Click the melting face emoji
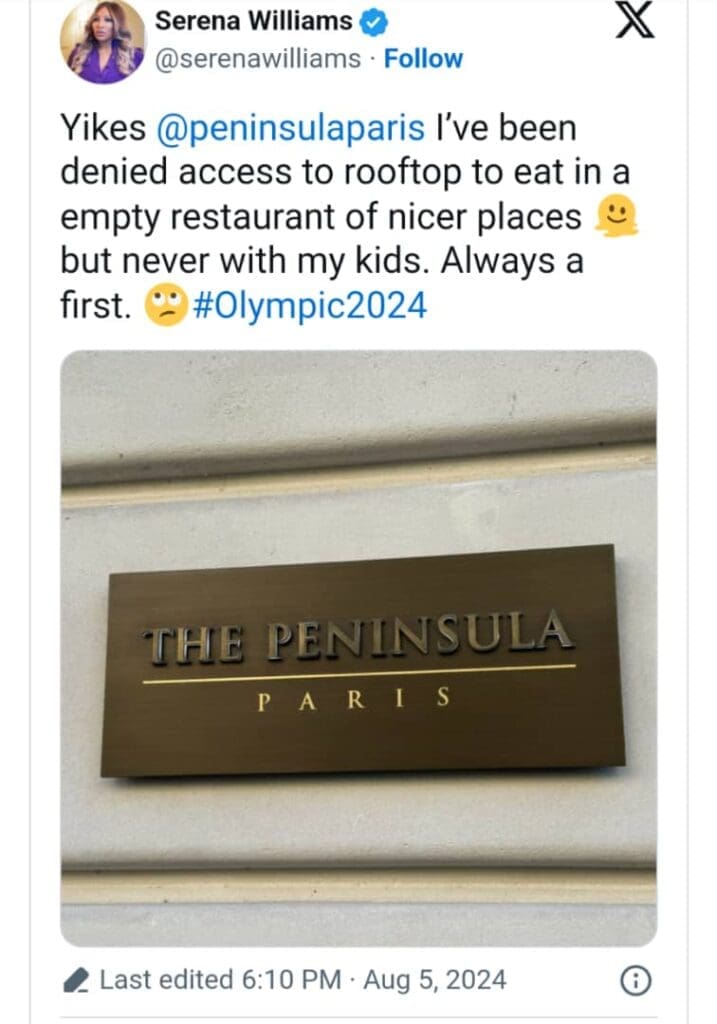The height and width of the screenshot is (1024, 717). pos(616,215)
